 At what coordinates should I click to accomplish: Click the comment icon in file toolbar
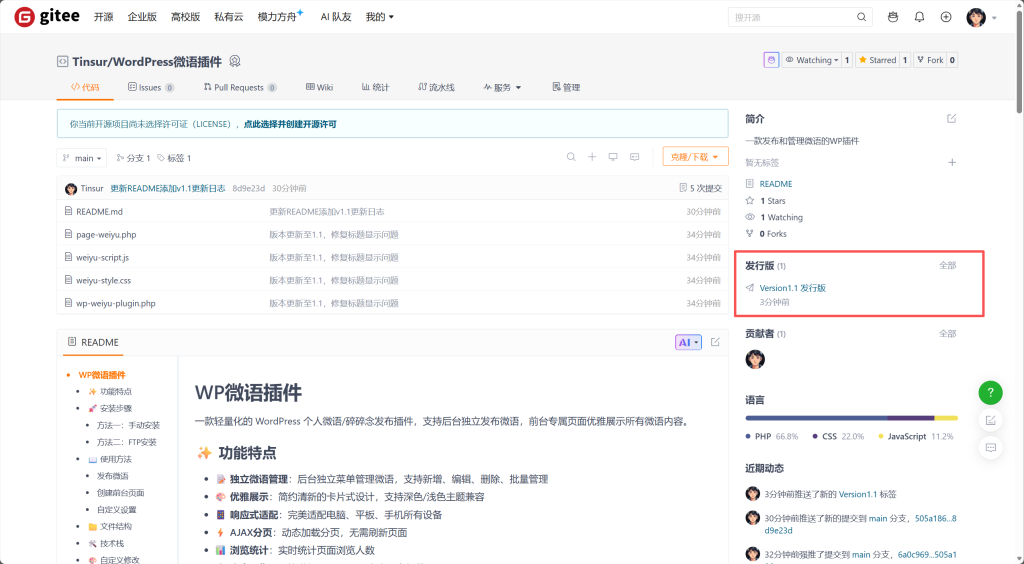click(634, 157)
